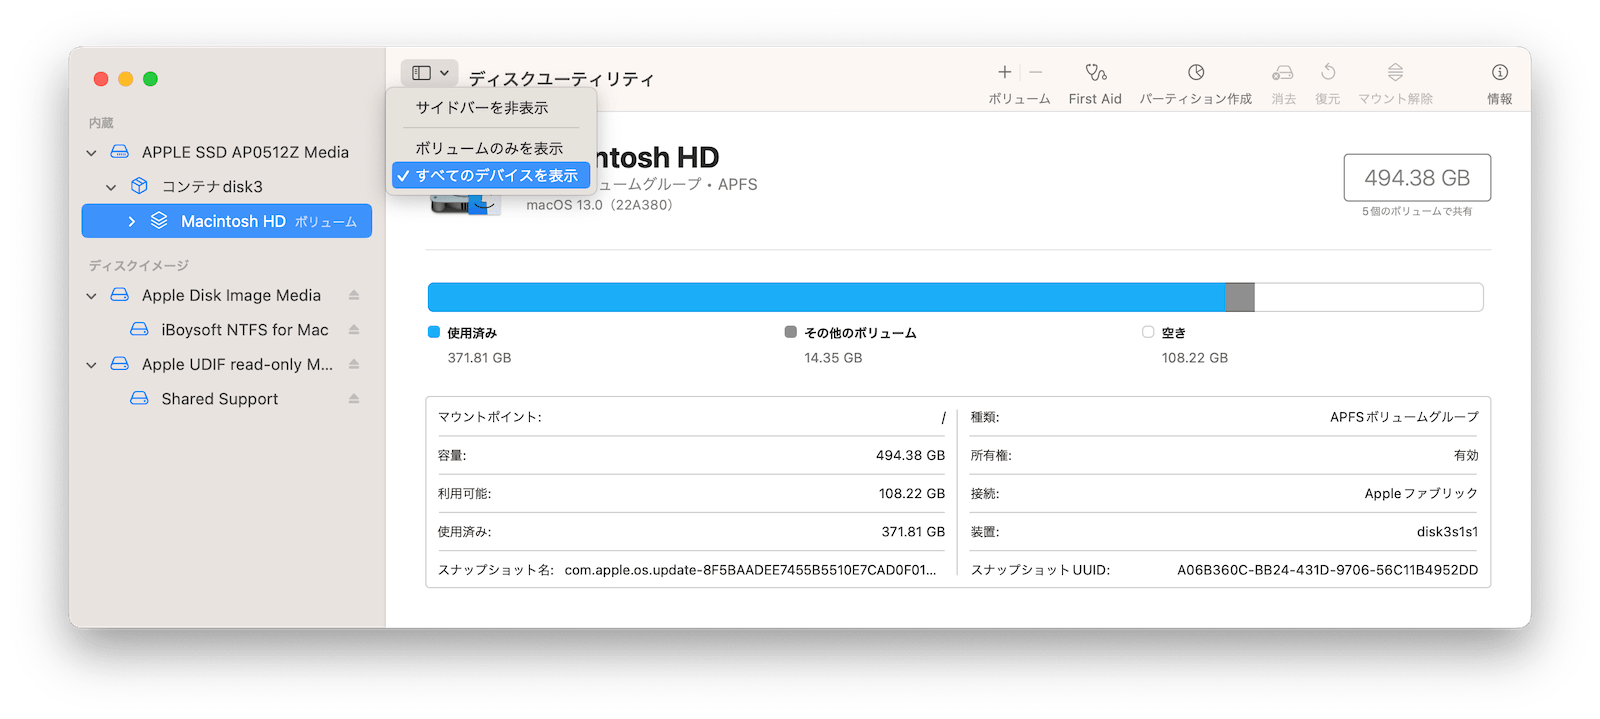Eject Apple Disk Image Media
1600x719 pixels.
pyautogui.click(x=354, y=295)
